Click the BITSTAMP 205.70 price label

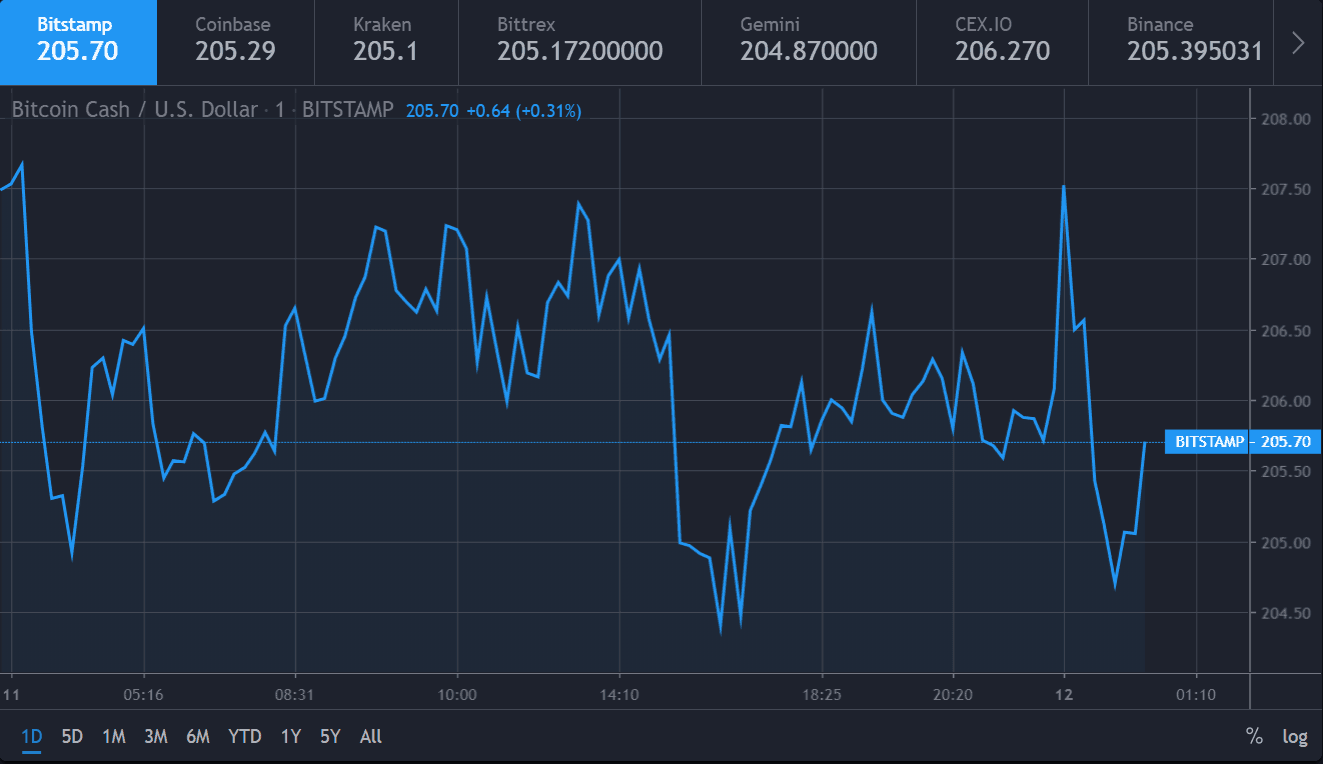click(x=1243, y=442)
